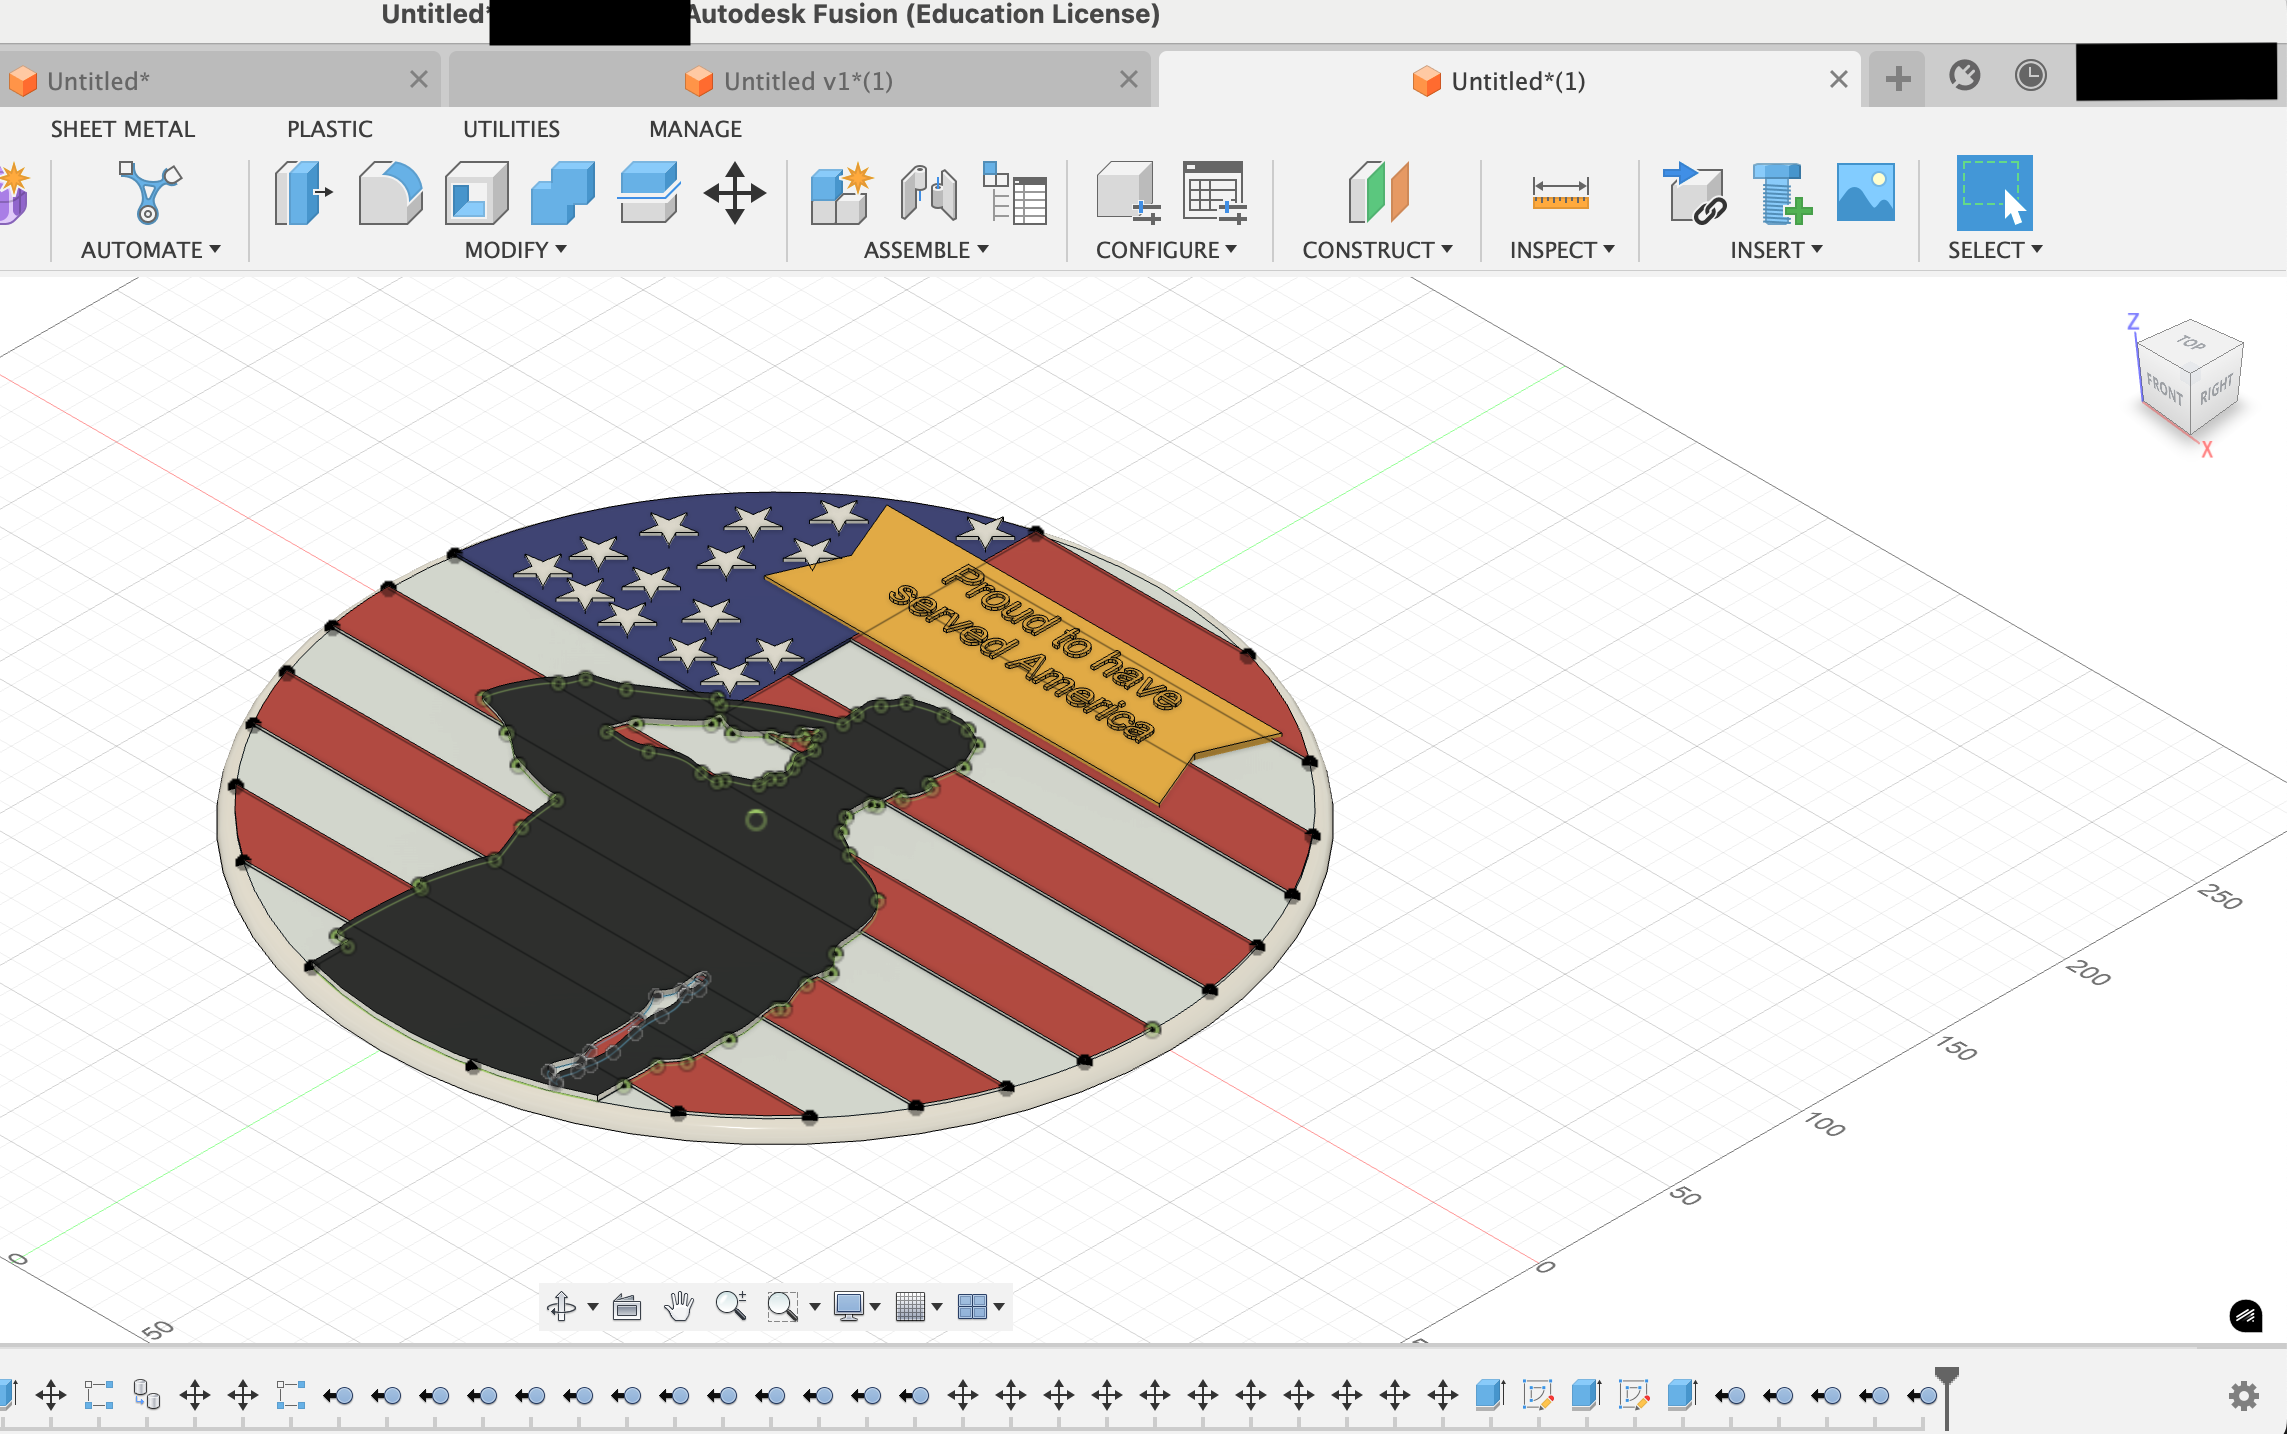Switch to the MANAGE tab

[x=696, y=129]
